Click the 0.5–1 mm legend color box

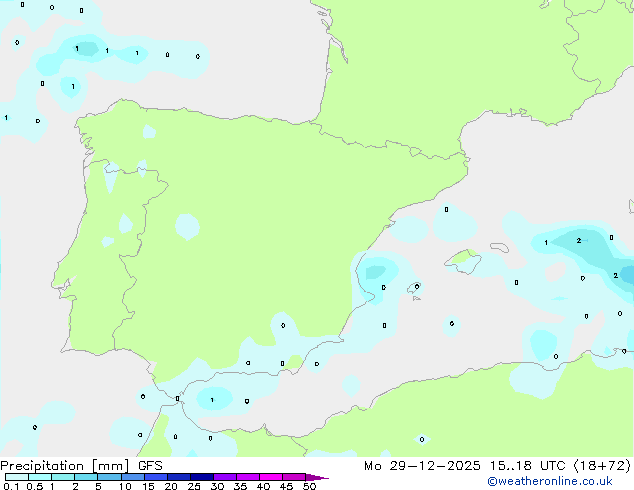coord(40,477)
